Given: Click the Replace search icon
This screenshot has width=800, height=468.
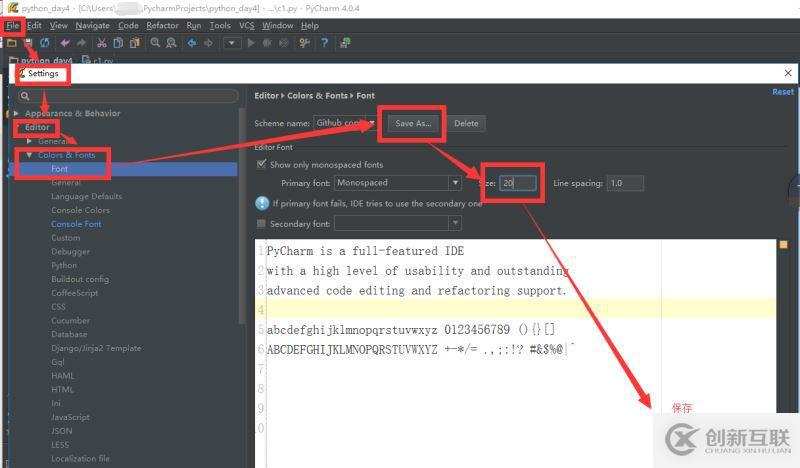Looking at the screenshot, I should pyautogui.click(x=171, y=43).
